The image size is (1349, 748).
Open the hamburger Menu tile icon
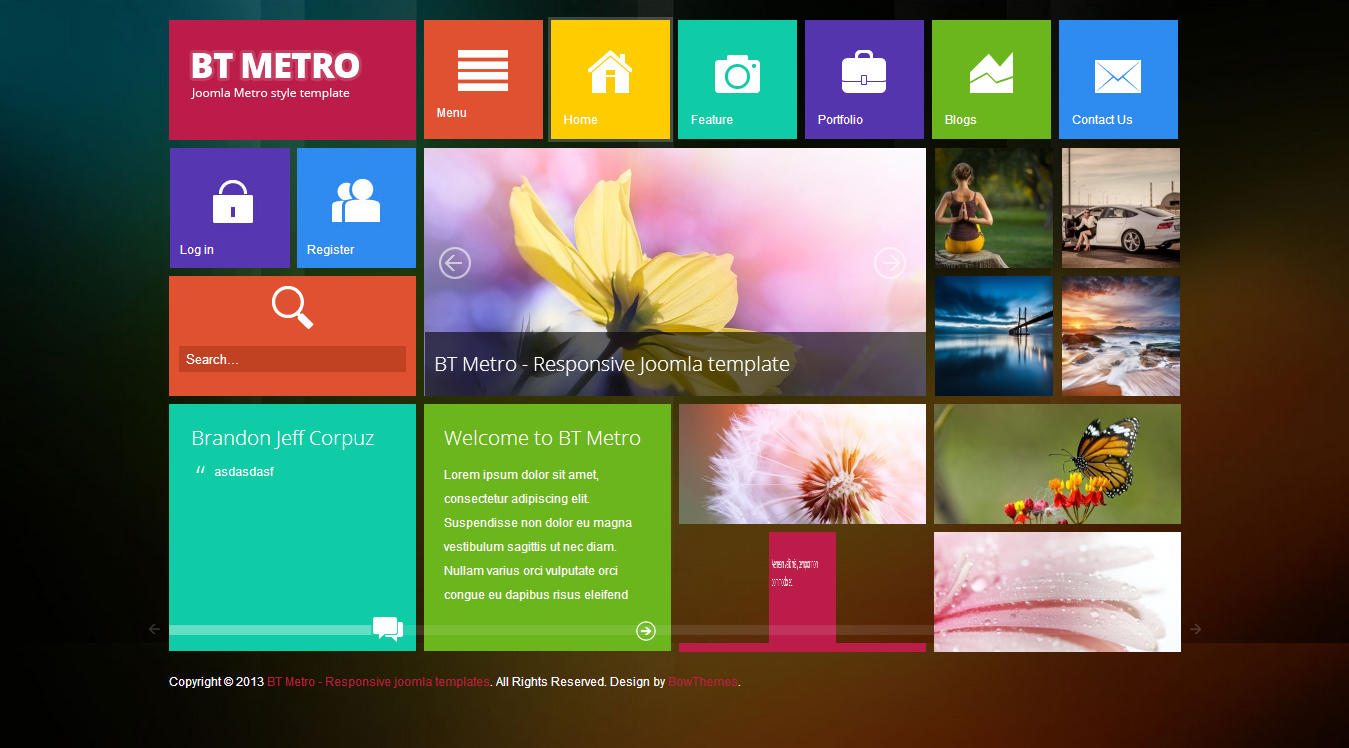tap(483, 71)
